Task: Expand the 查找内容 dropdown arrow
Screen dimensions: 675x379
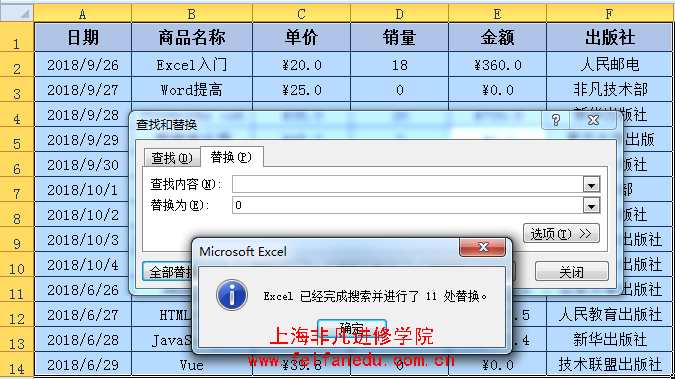Action: pyautogui.click(x=591, y=185)
